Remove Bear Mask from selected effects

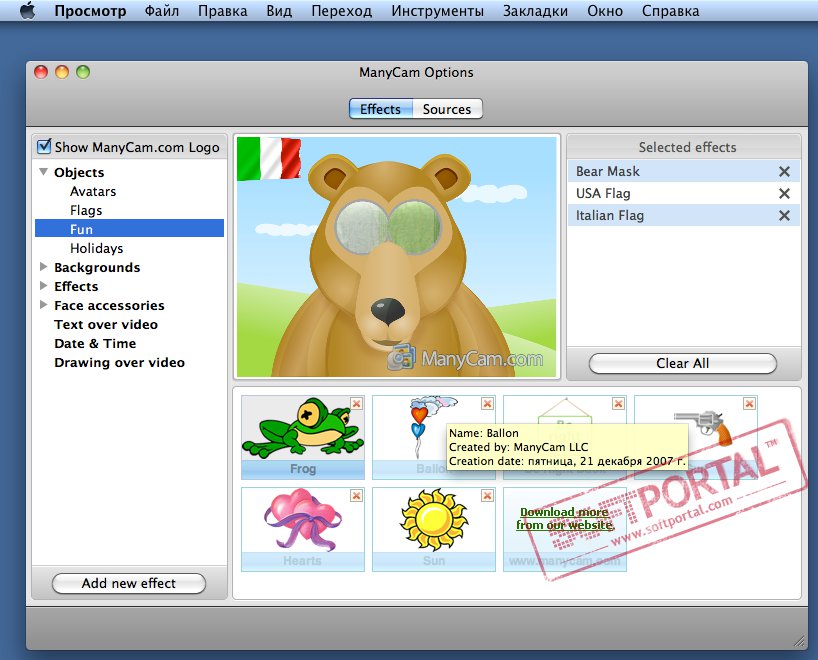pyautogui.click(x=784, y=172)
